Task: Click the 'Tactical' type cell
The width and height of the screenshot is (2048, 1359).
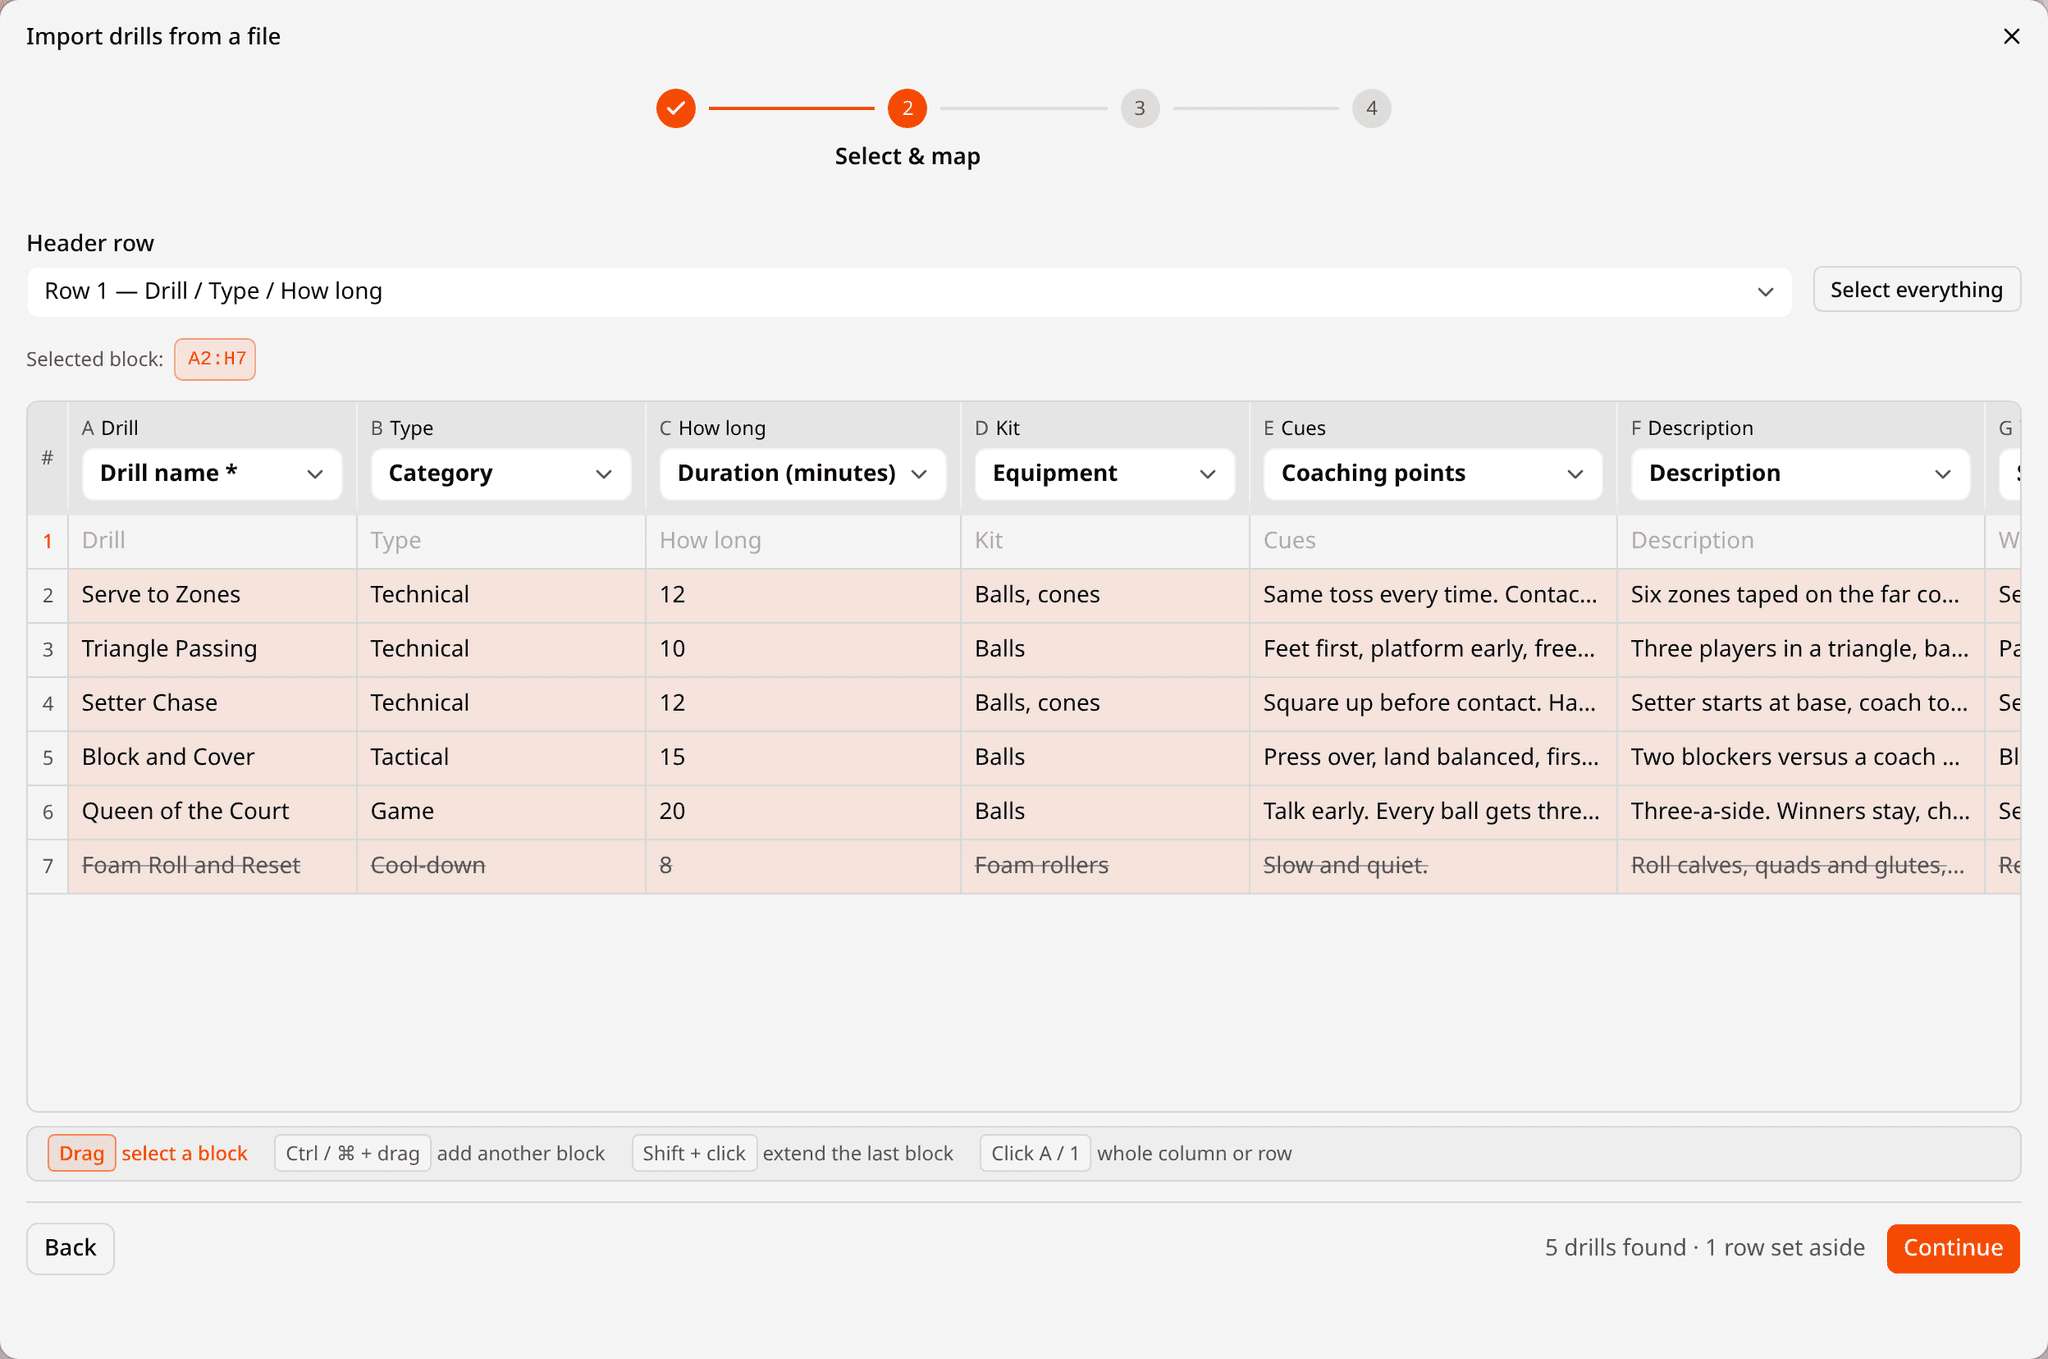Action: 501,757
